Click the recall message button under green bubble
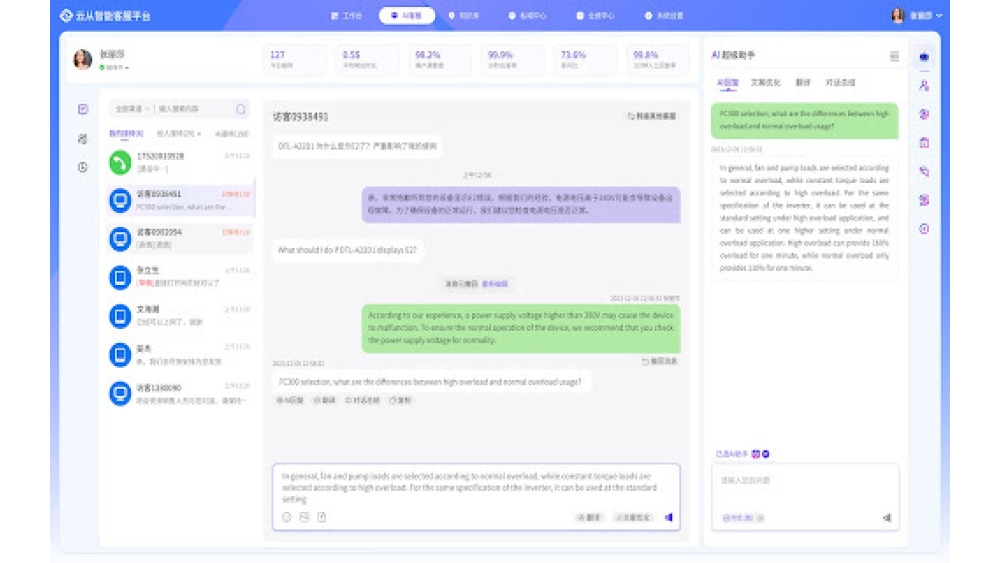1000x563 pixels. point(659,362)
